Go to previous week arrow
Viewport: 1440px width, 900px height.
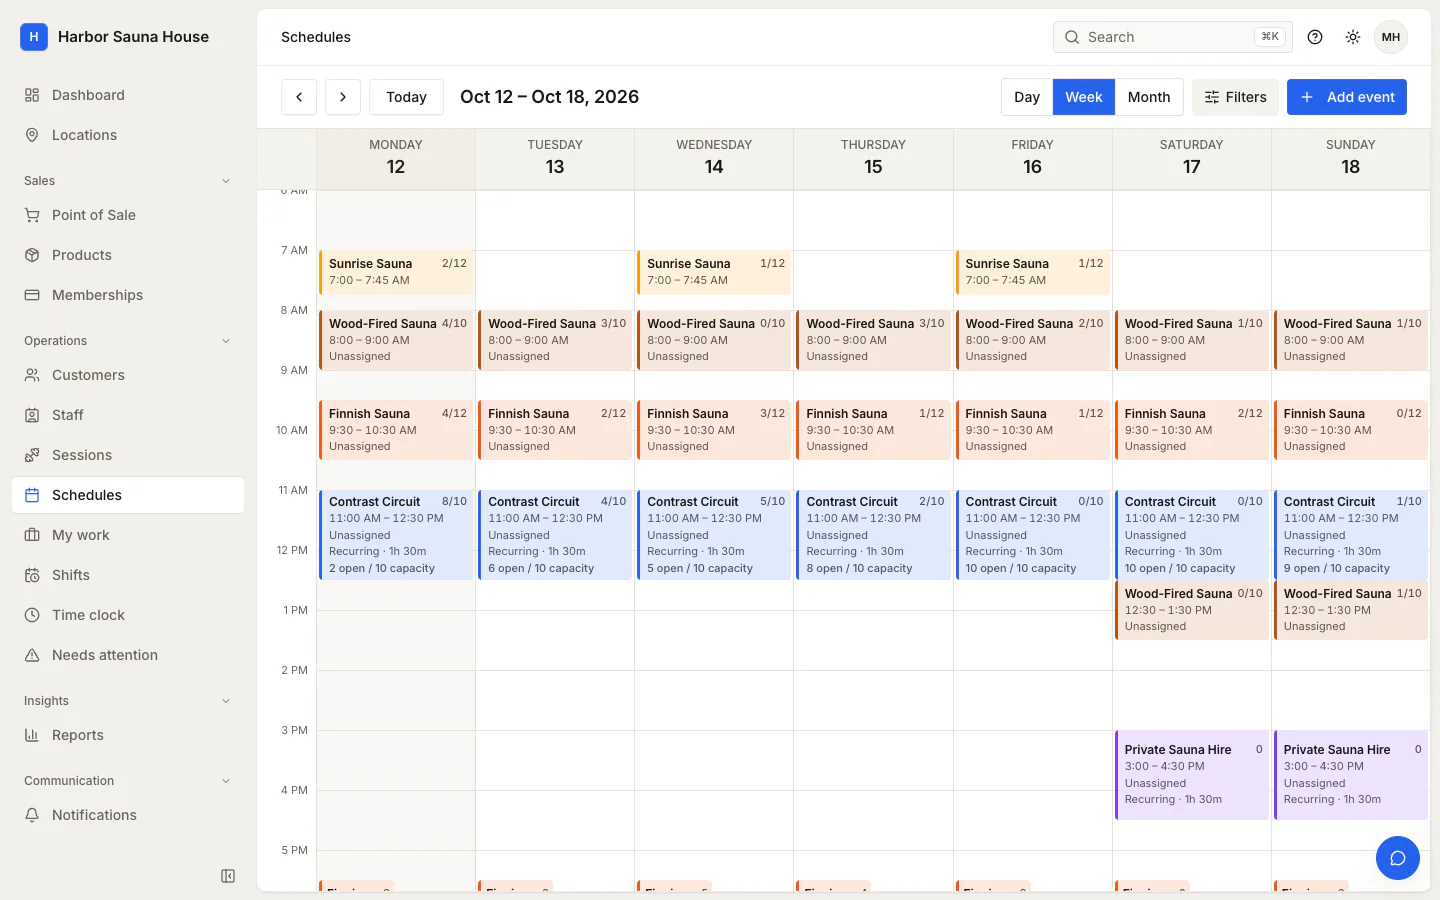click(x=299, y=97)
